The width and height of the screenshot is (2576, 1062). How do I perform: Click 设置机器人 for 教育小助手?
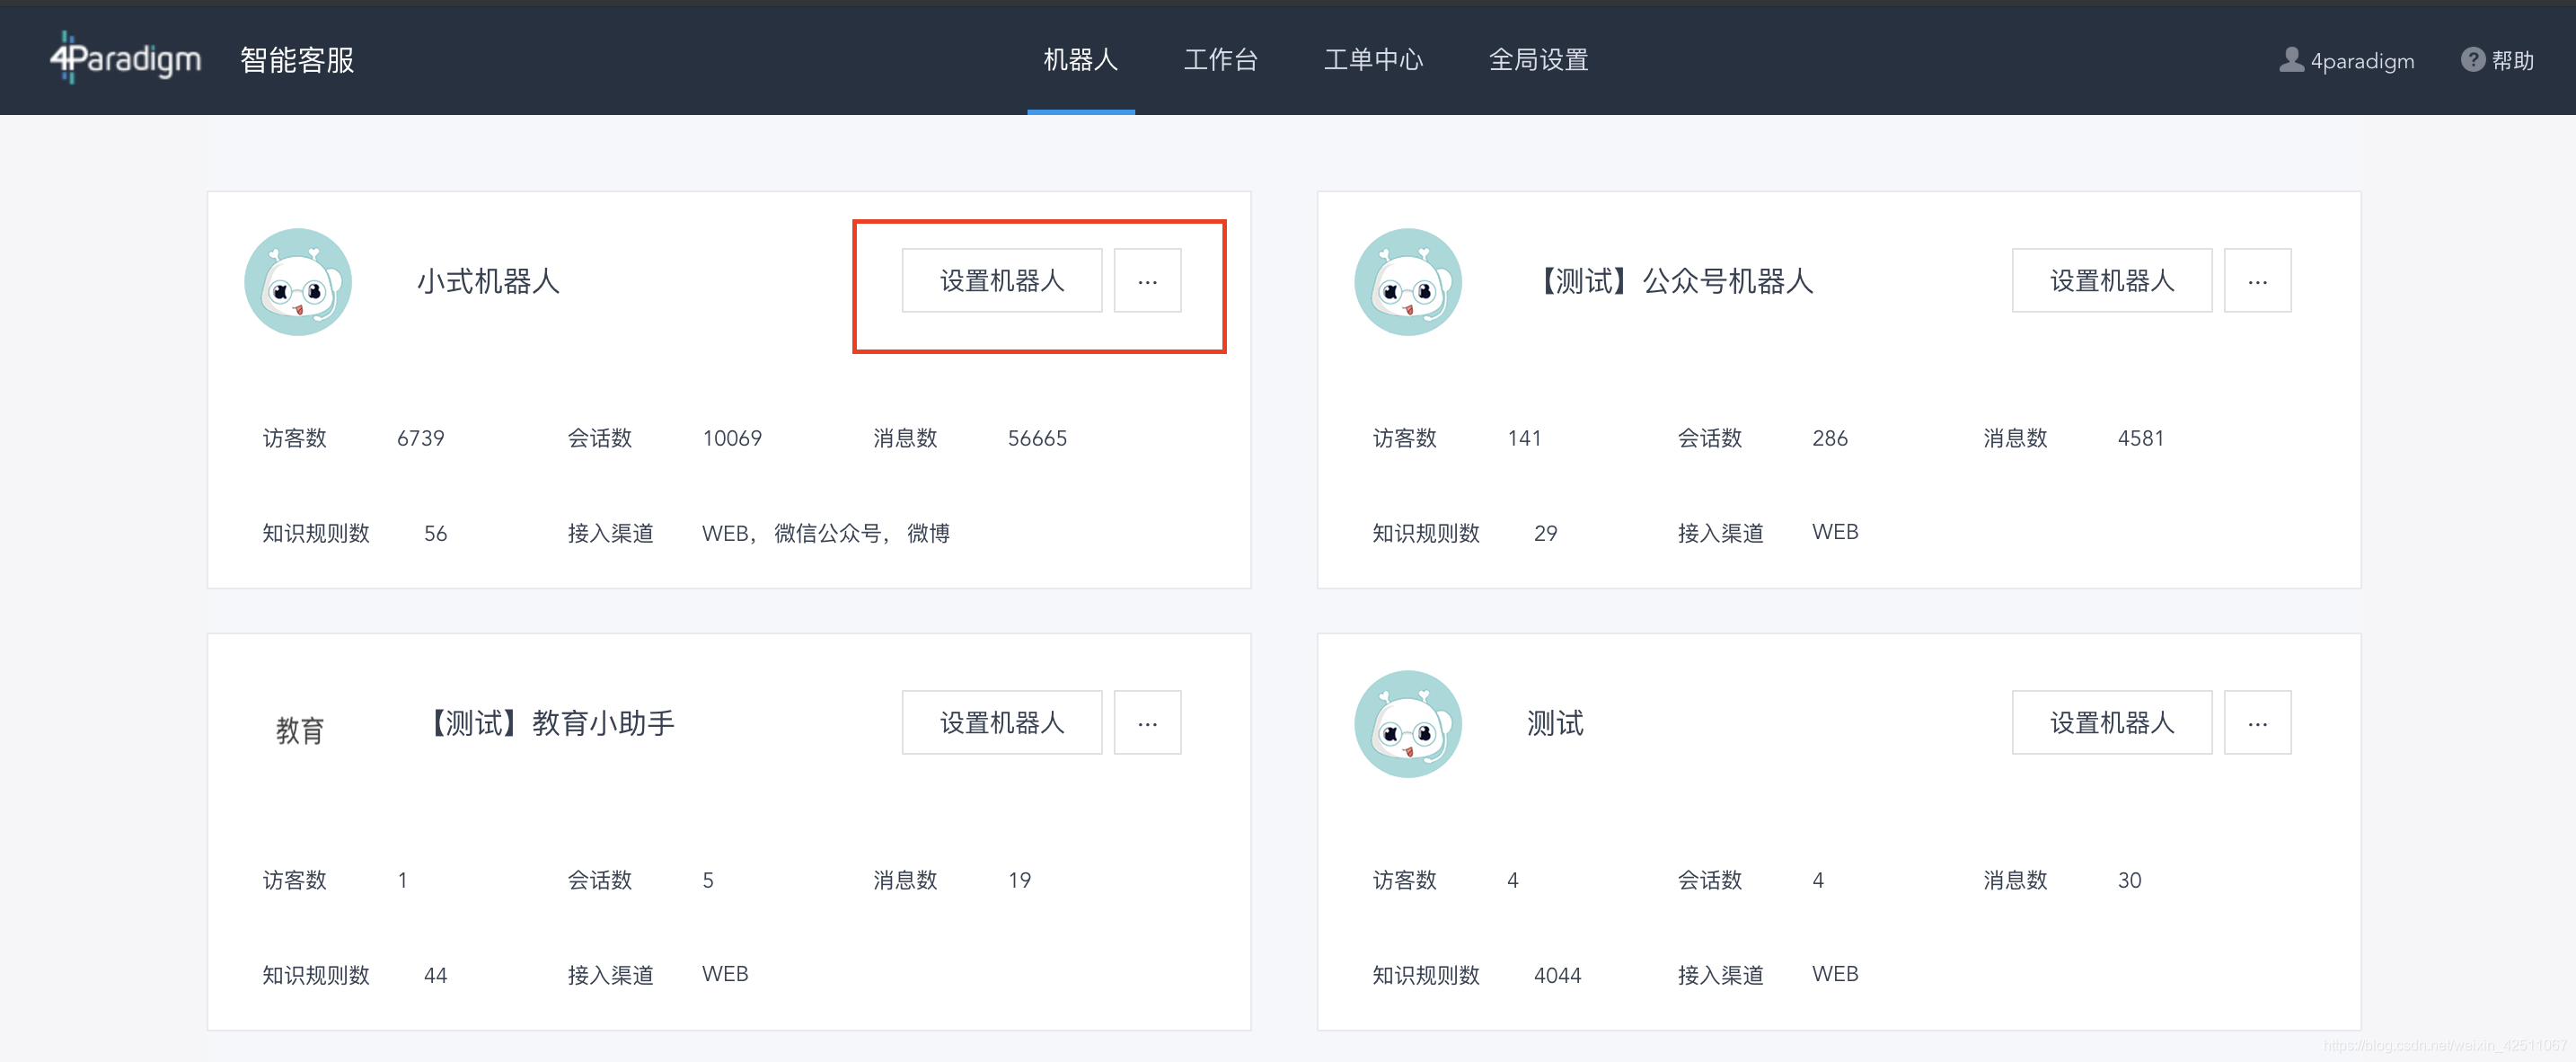[x=1001, y=723]
